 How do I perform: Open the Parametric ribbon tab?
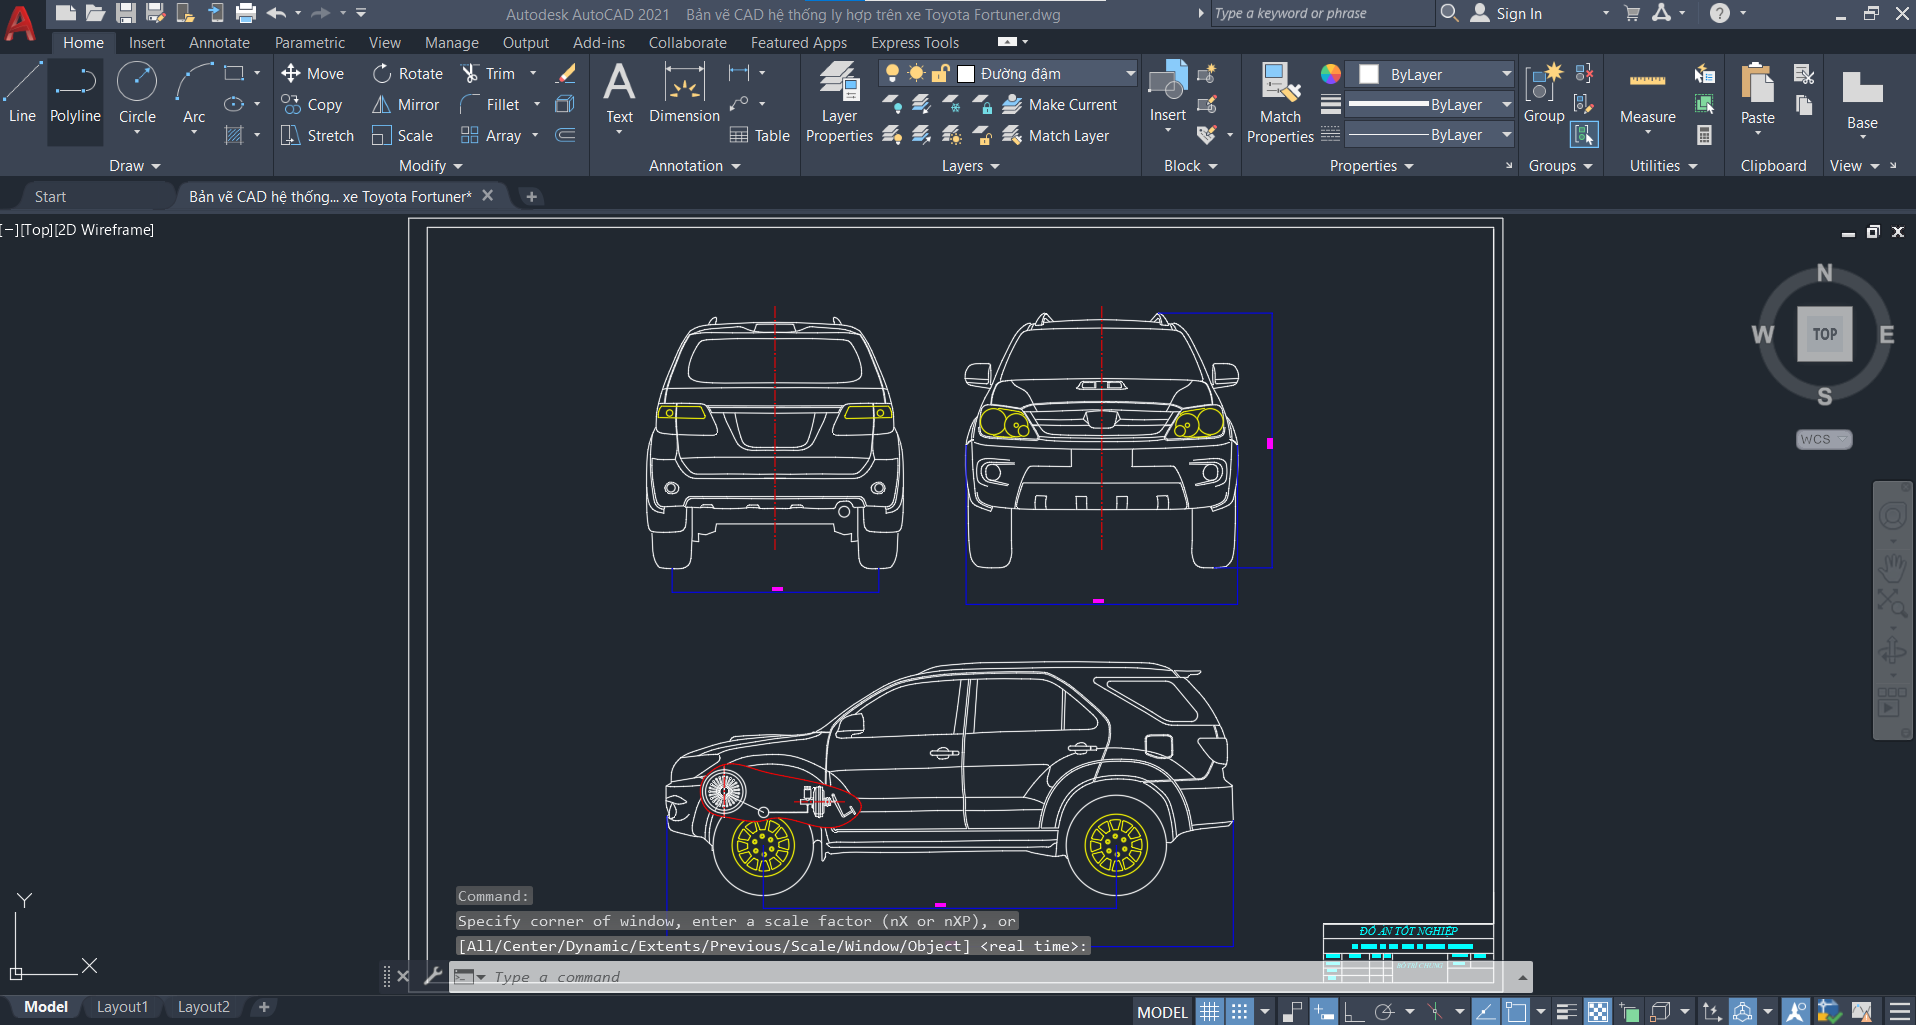pyautogui.click(x=310, y=42)
